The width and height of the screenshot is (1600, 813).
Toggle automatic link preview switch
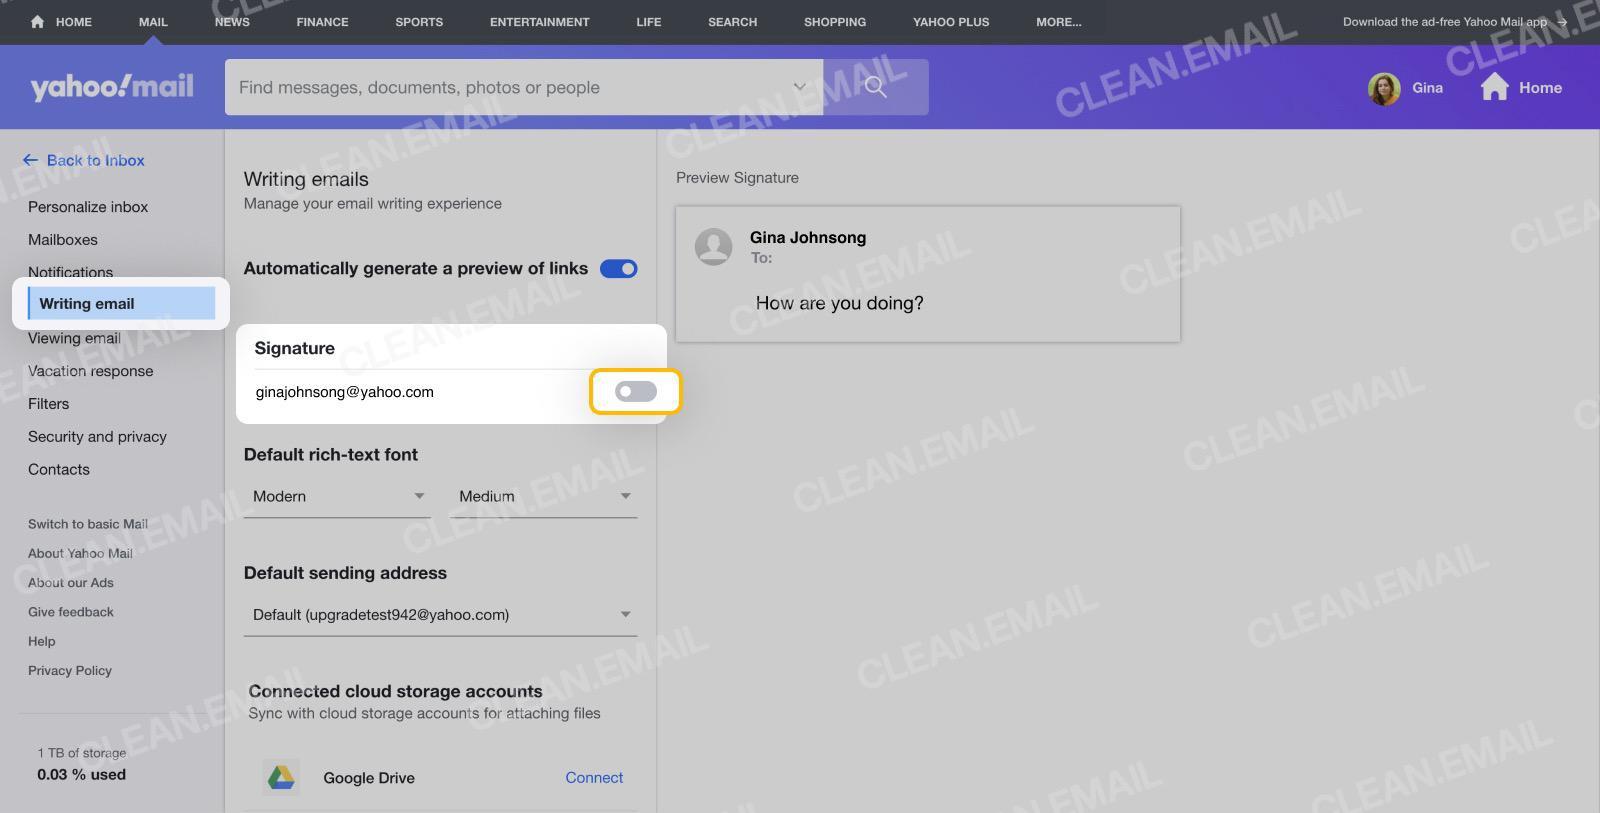618,268
